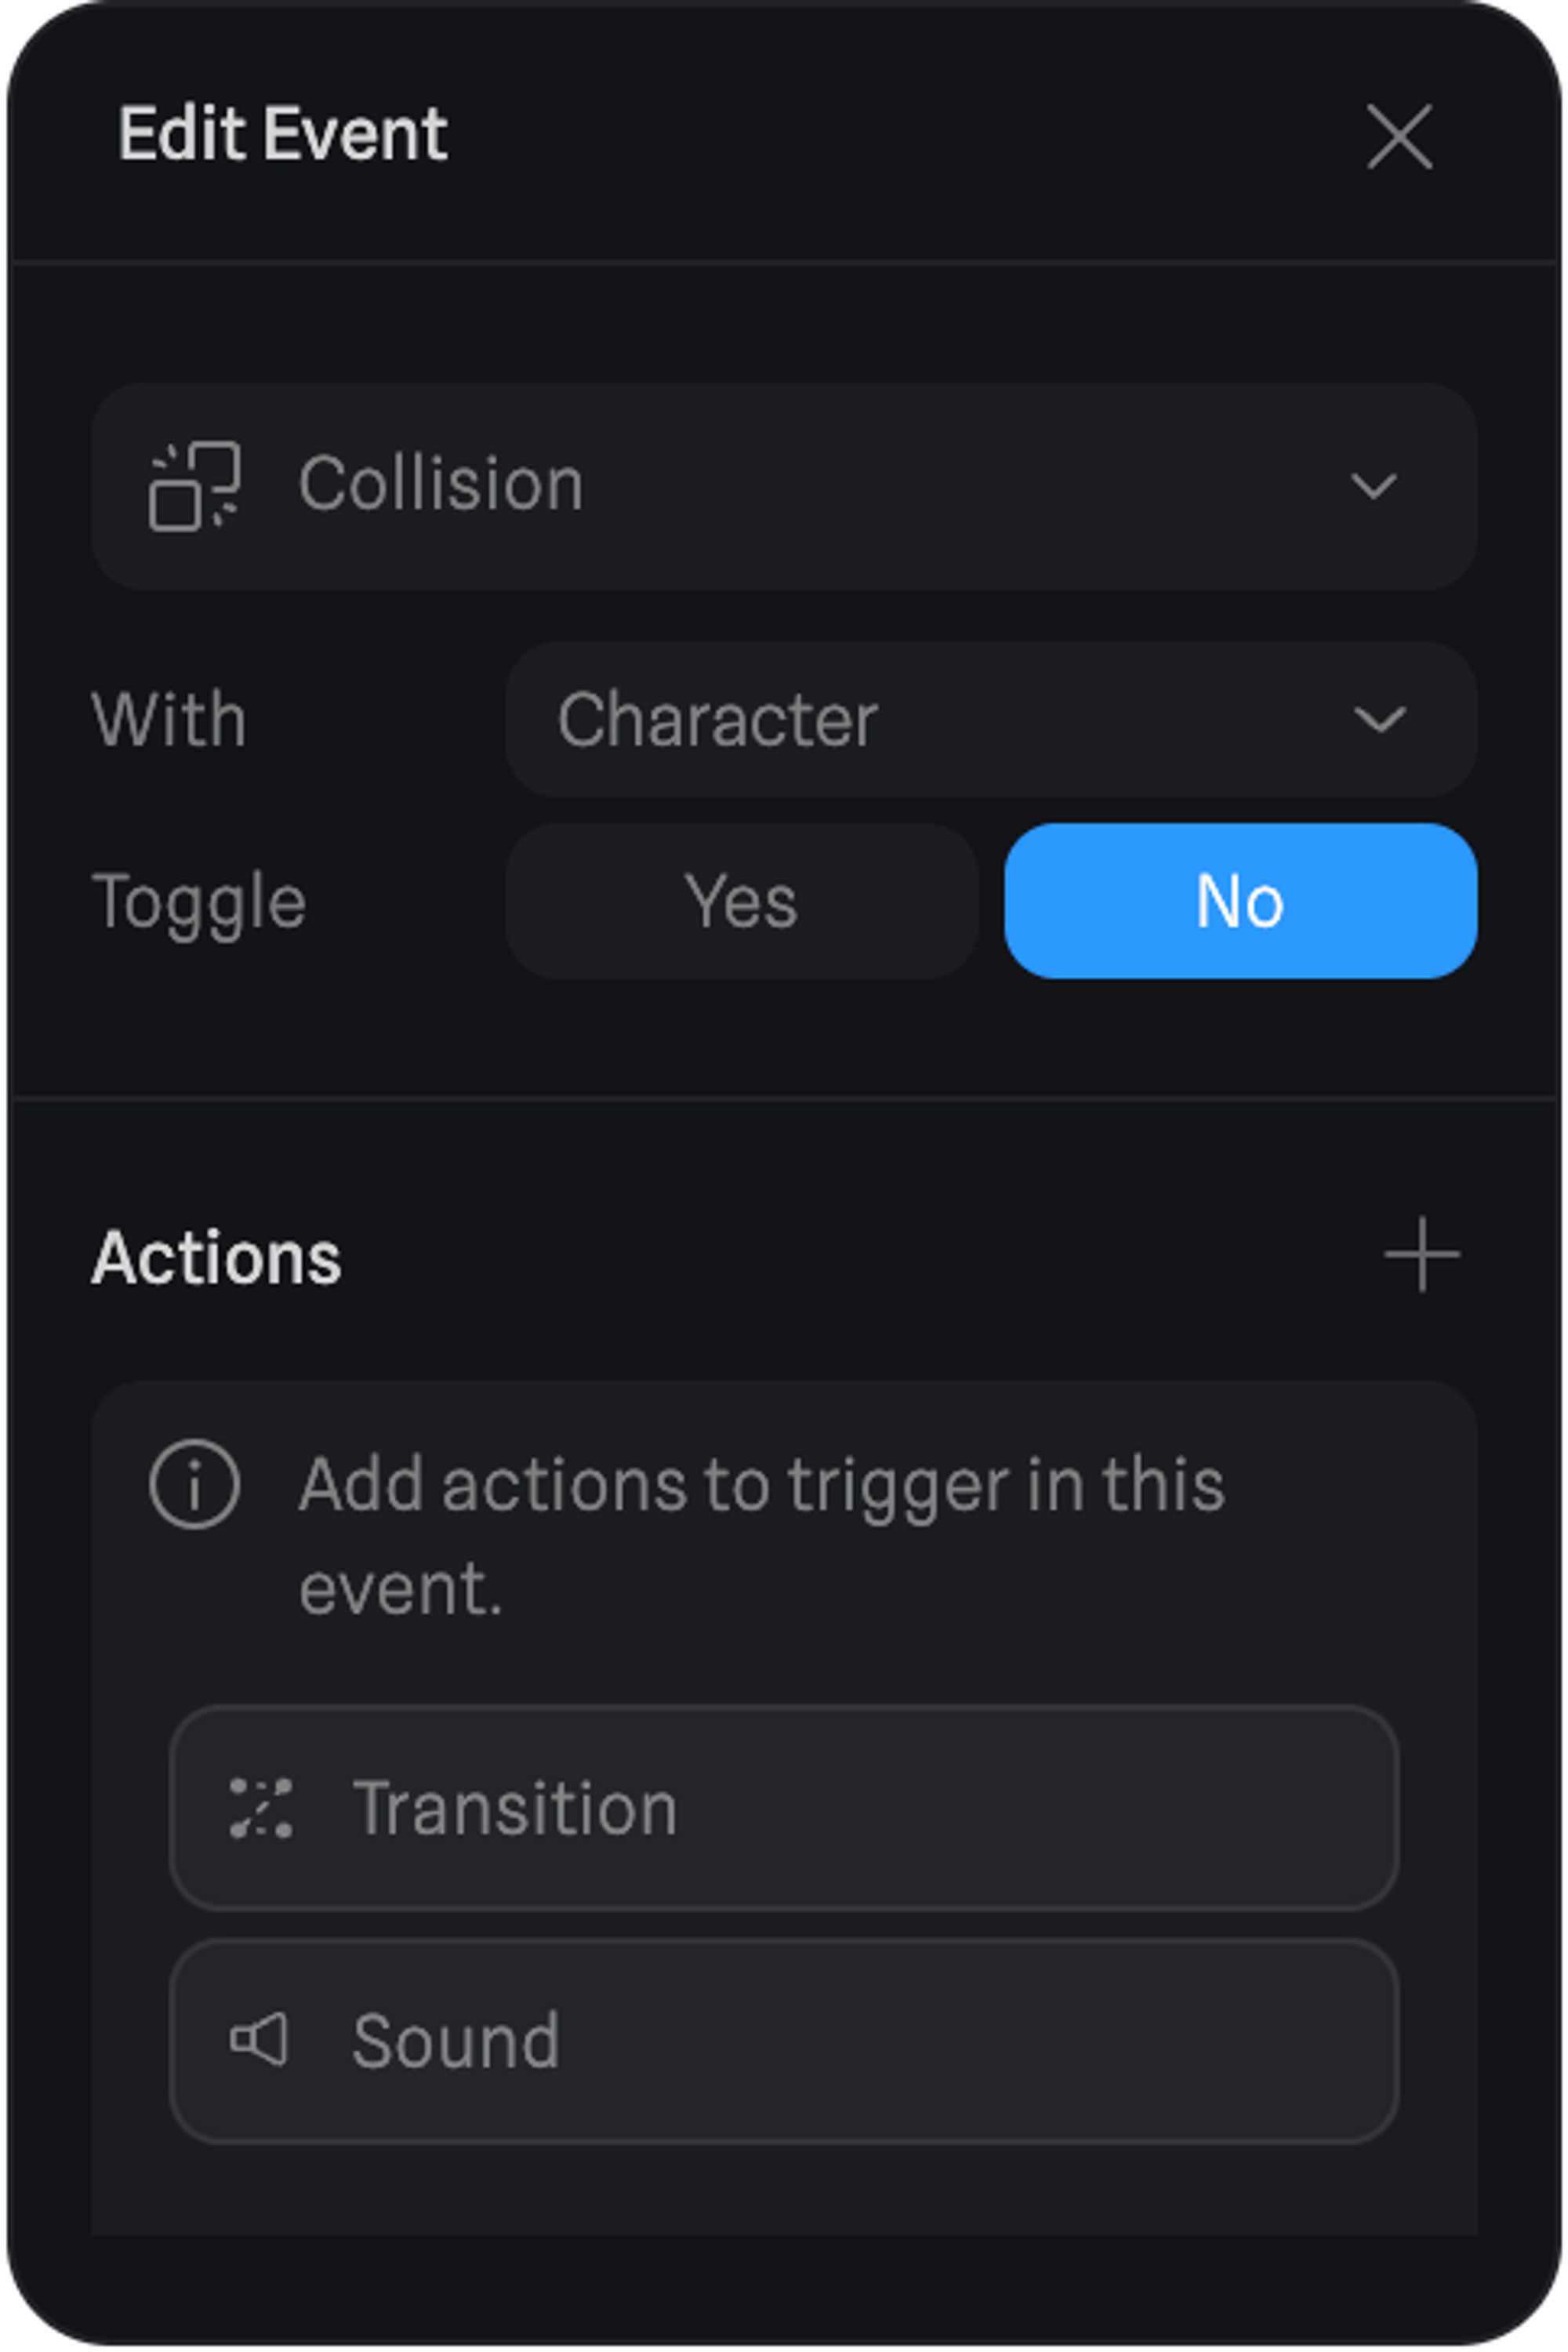The image size is (1568, 2352).
Task: Add a Sound action
Action: point(783,2041)
